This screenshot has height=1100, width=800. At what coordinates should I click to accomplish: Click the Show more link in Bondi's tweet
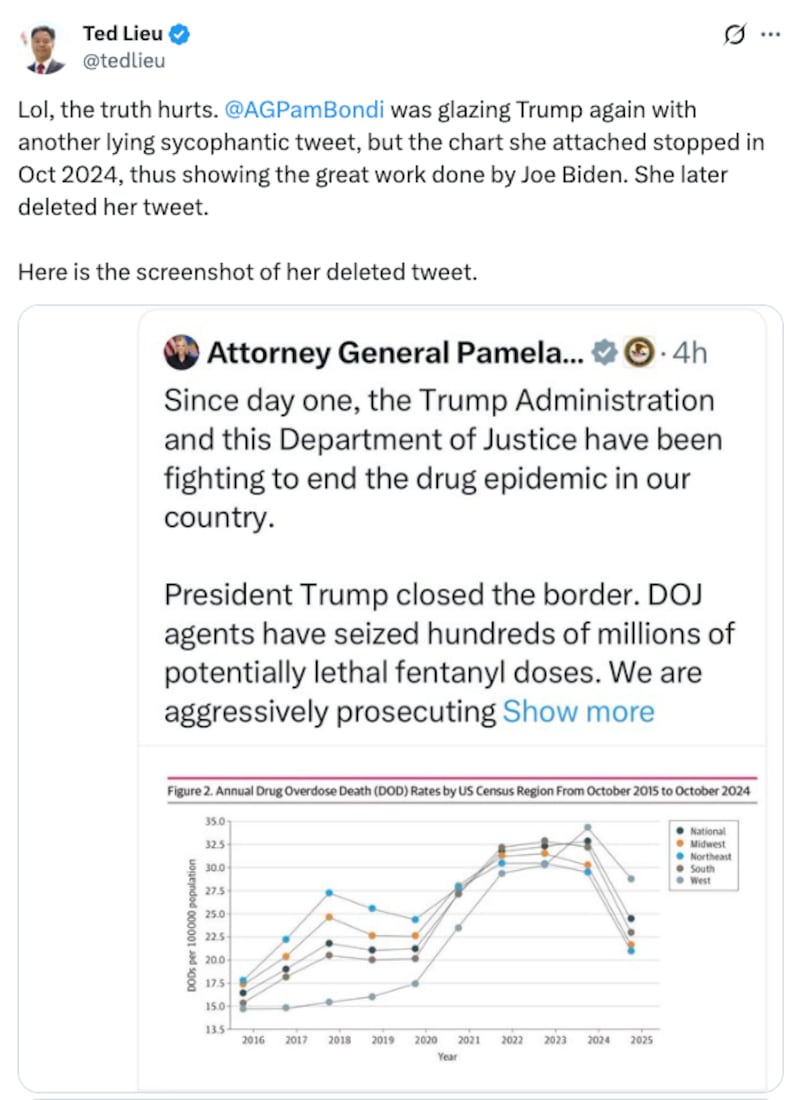coord(578,711)
